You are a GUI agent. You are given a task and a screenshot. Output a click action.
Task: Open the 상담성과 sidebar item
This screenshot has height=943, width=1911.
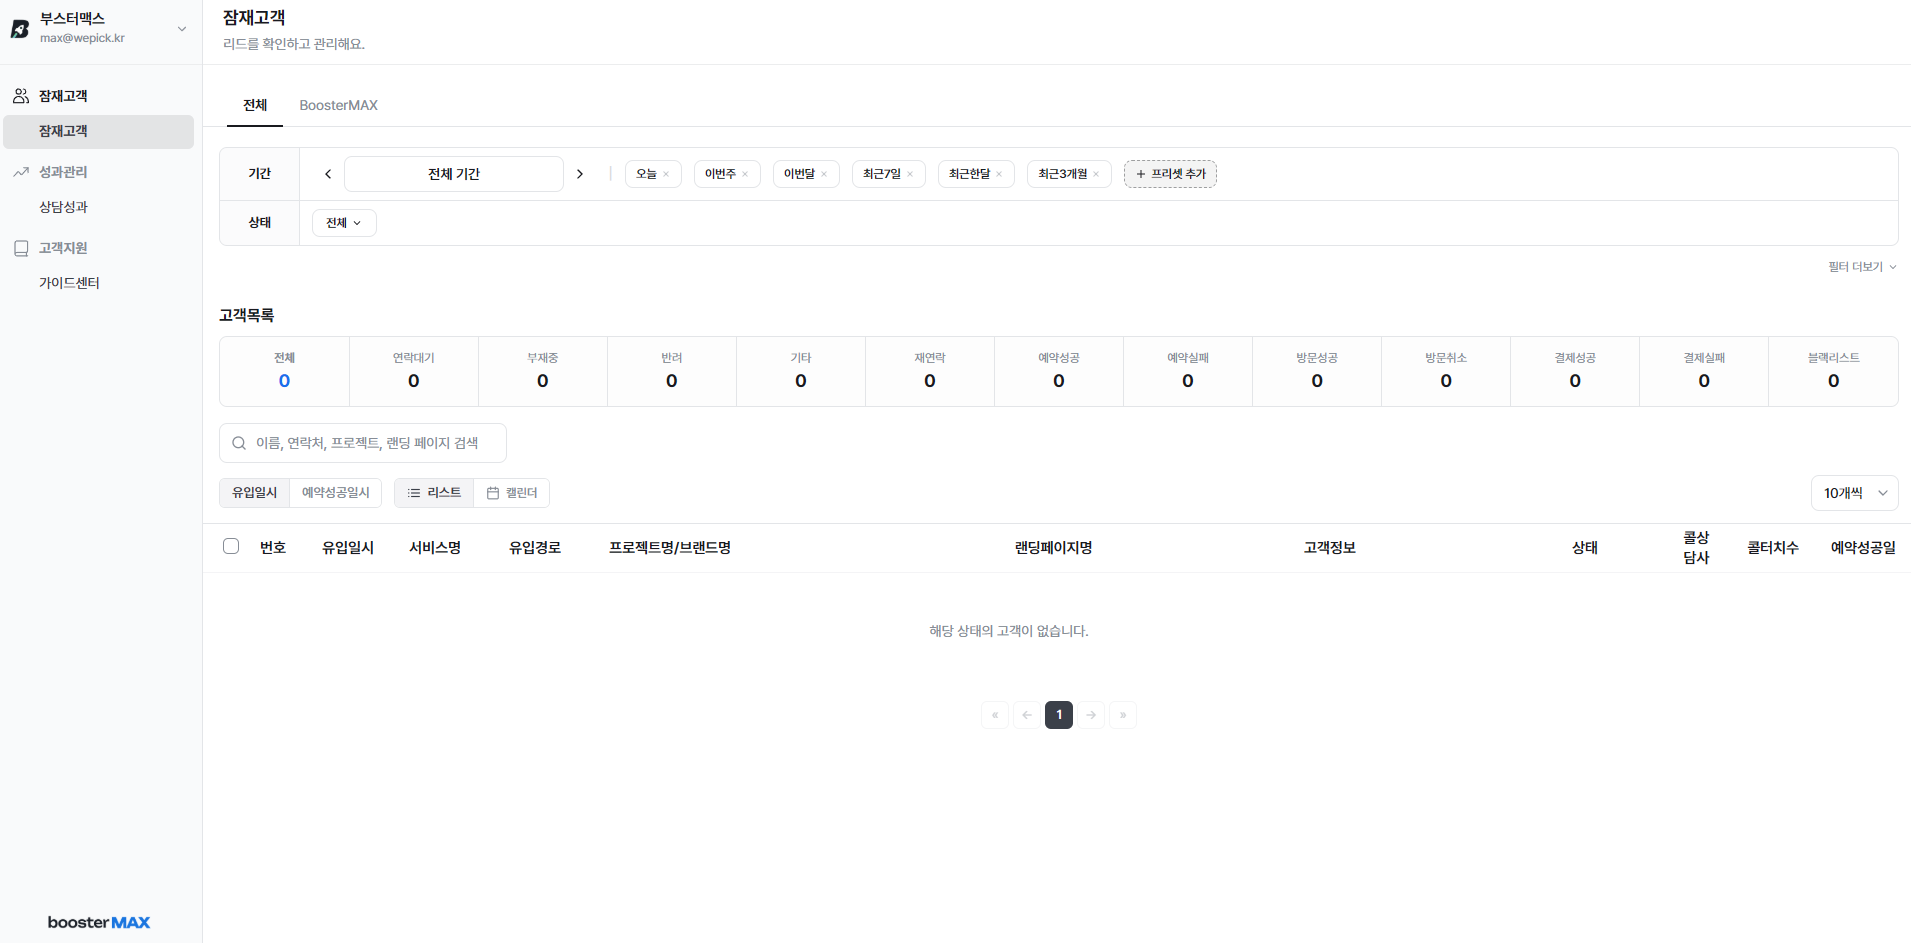(x=63, y=207)
